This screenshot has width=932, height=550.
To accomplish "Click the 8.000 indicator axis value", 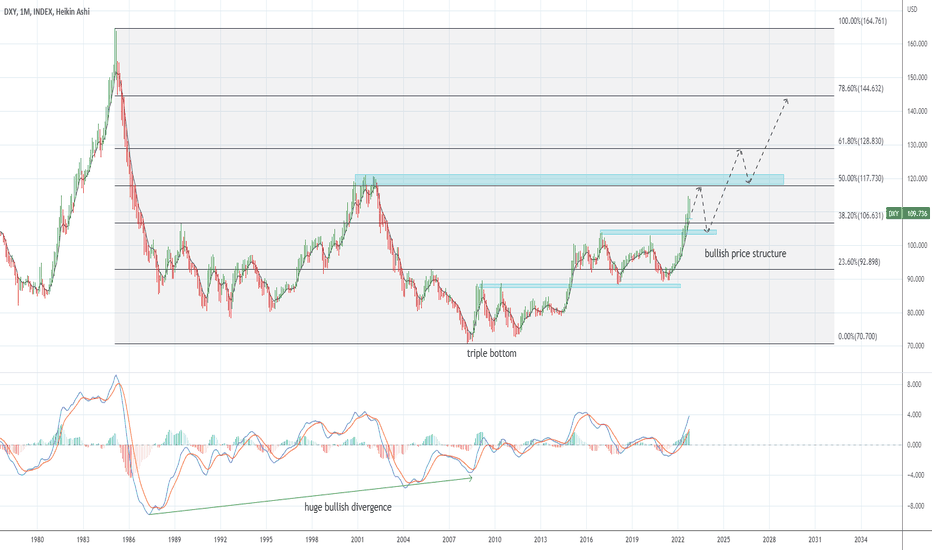I will (914, 385).
